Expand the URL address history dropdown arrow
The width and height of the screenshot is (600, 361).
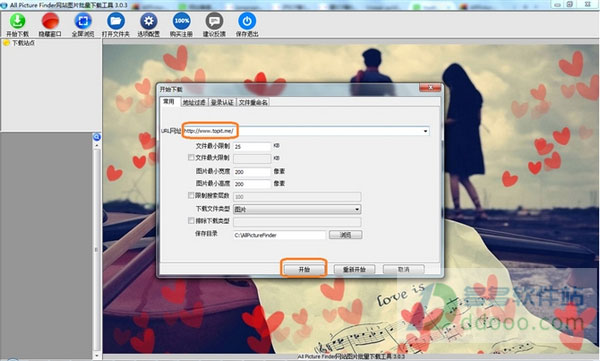(x=426, y=131)
